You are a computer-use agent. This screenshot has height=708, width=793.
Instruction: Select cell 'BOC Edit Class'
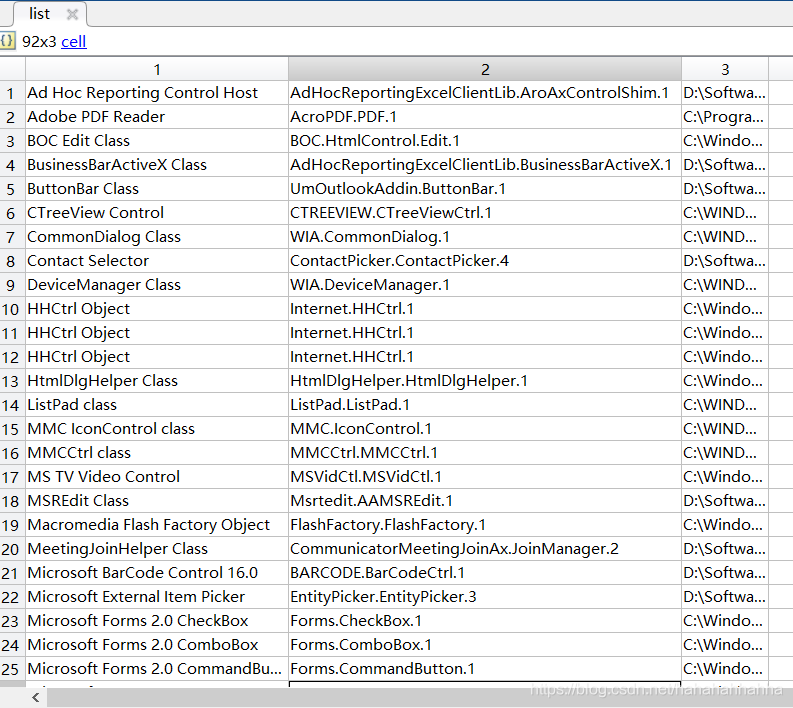tap(157, 141)
